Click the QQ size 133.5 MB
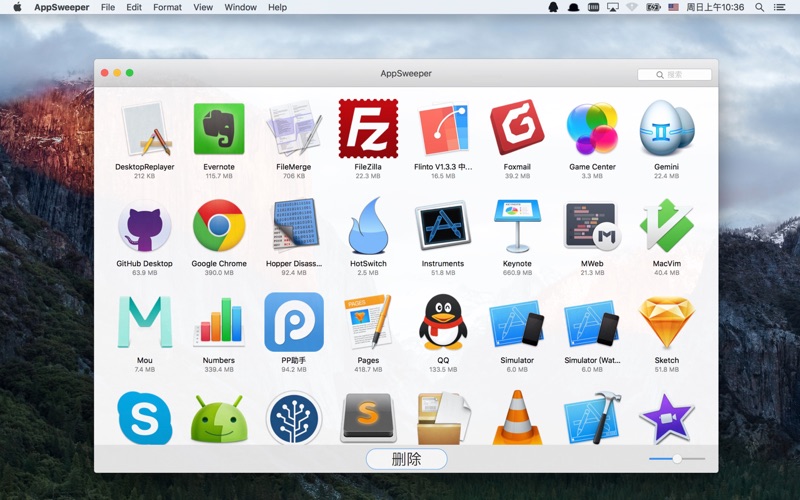 point(443,369)
